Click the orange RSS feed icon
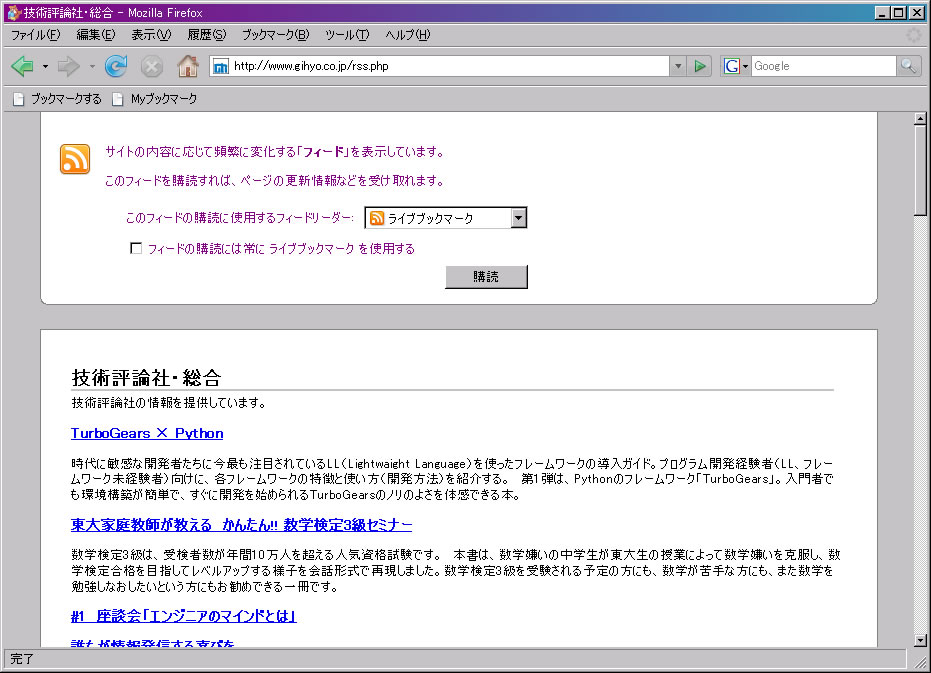The width and height of the screenshot is (931, 673). coord(75,159)
